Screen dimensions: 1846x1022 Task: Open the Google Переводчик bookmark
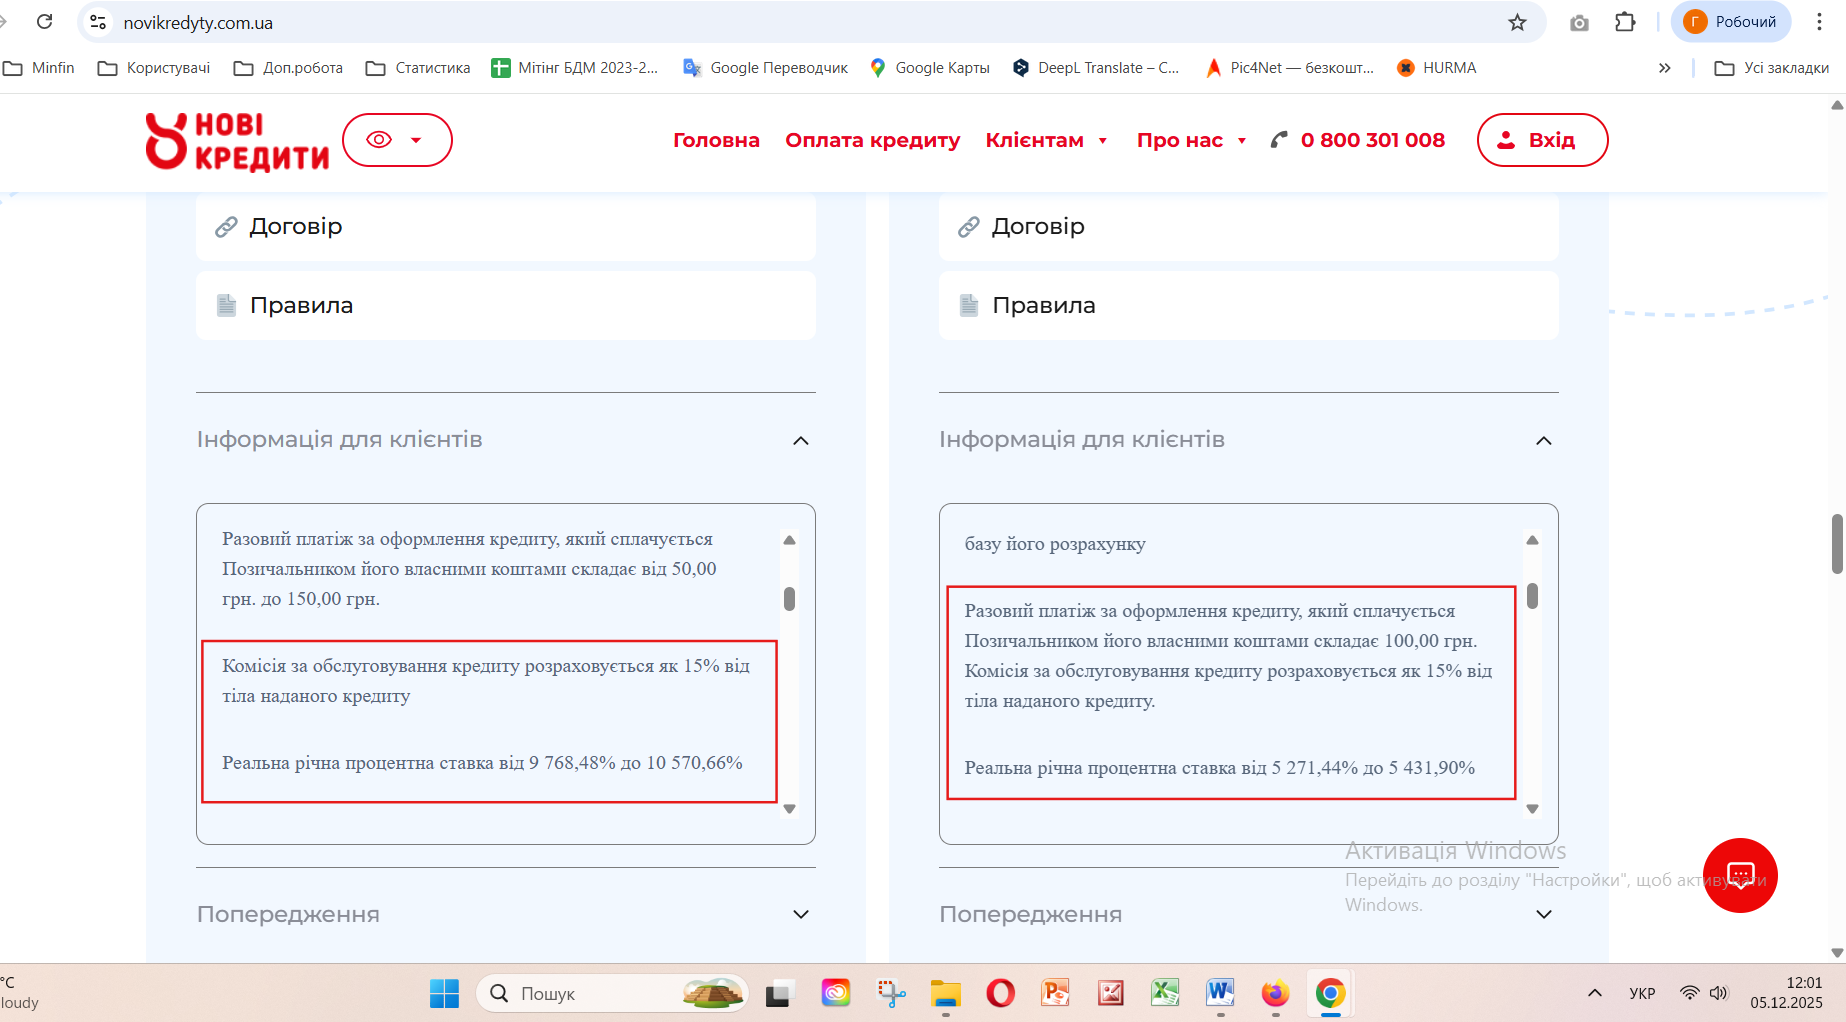[765, 68]
